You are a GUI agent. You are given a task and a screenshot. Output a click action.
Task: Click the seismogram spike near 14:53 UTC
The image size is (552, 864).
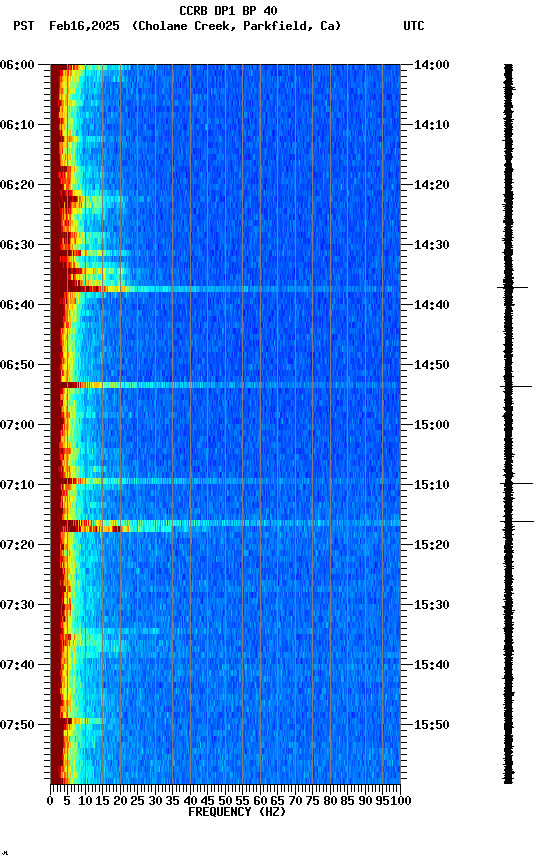tap(516, 386)
